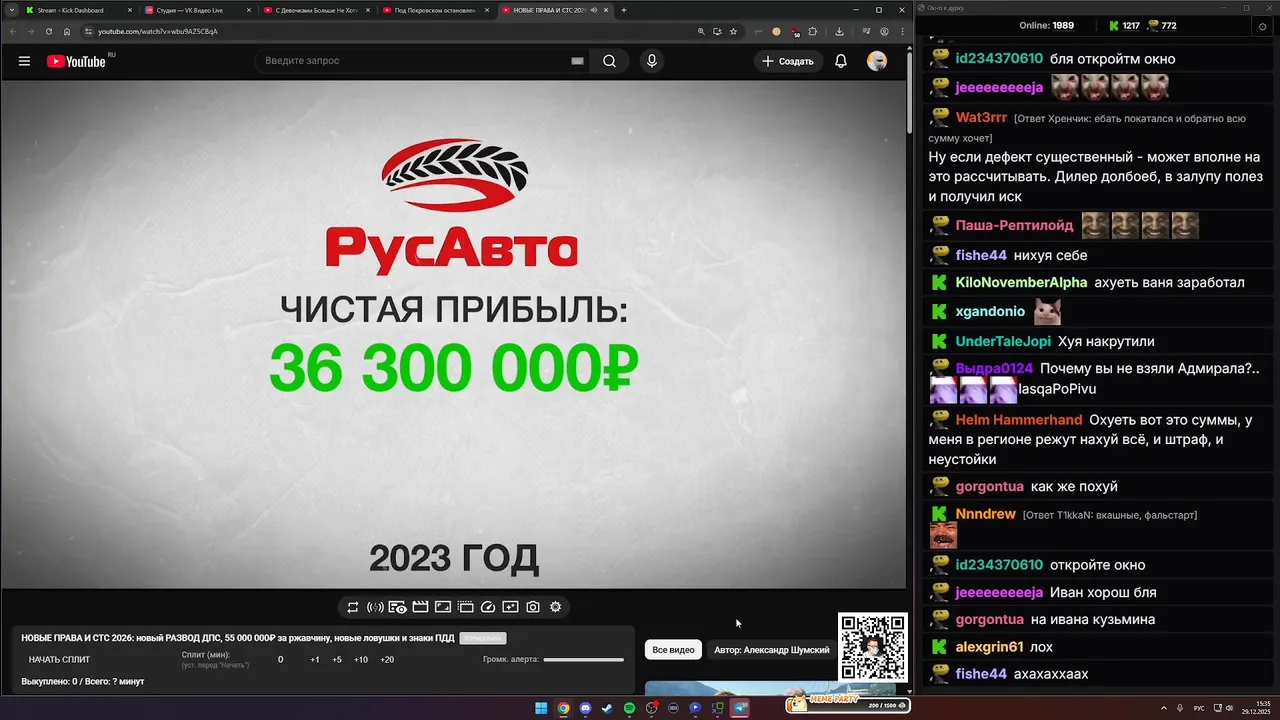Reload the page with the refresh icon
The width and height of the screenshot is (1280, 720).
49,31
